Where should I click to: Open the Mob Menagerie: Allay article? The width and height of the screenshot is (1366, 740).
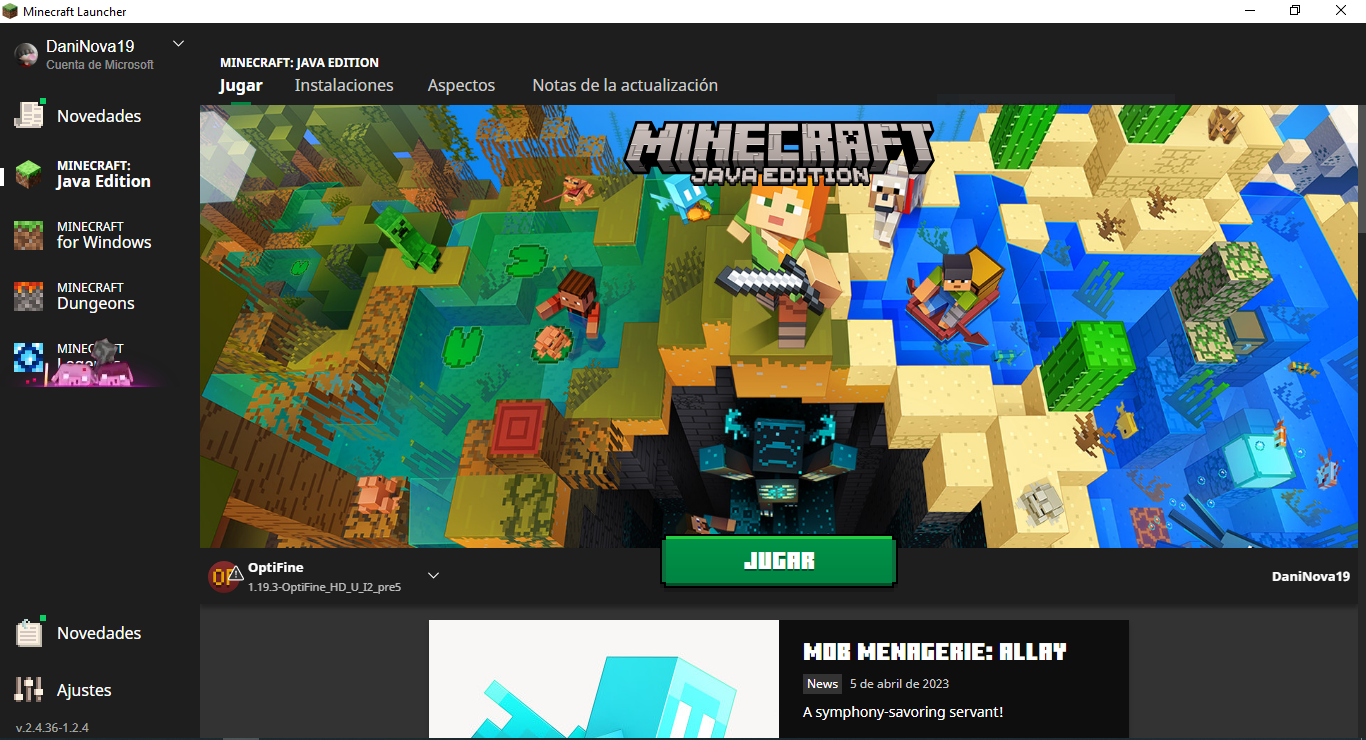coord(935,651)
